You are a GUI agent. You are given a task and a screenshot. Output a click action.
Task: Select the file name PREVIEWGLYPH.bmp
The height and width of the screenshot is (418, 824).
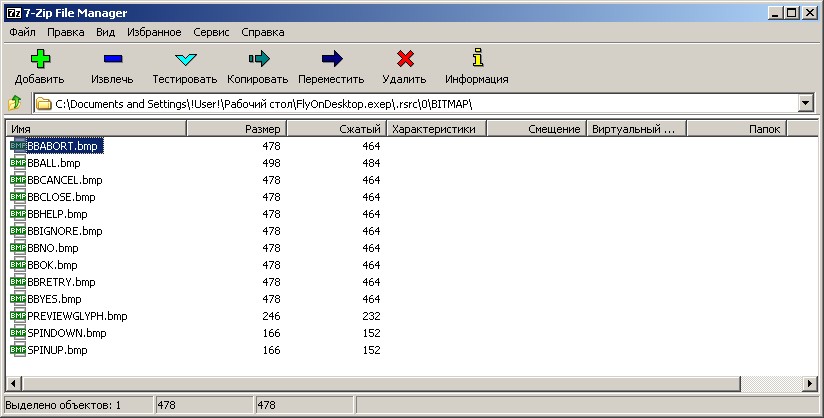tap(77, 316)
